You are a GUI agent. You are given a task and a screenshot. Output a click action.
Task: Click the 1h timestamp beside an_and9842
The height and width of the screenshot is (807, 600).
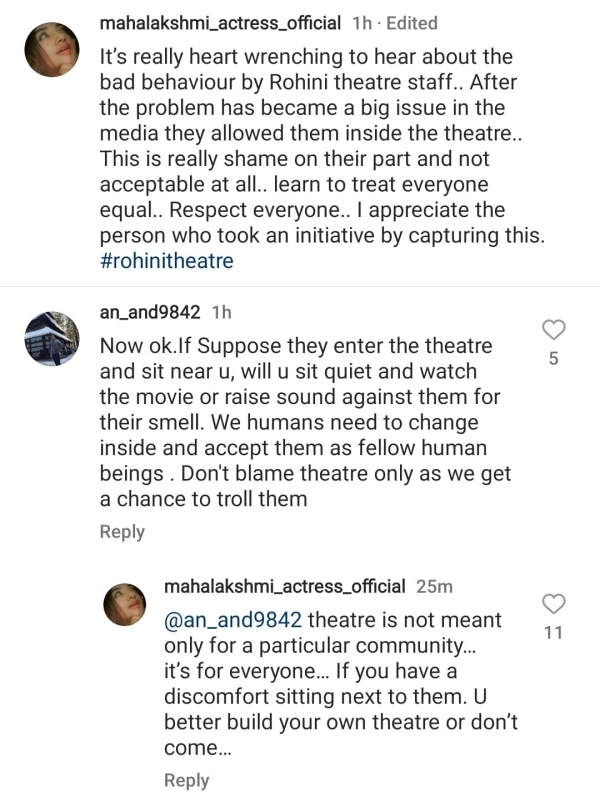(222, 312)
